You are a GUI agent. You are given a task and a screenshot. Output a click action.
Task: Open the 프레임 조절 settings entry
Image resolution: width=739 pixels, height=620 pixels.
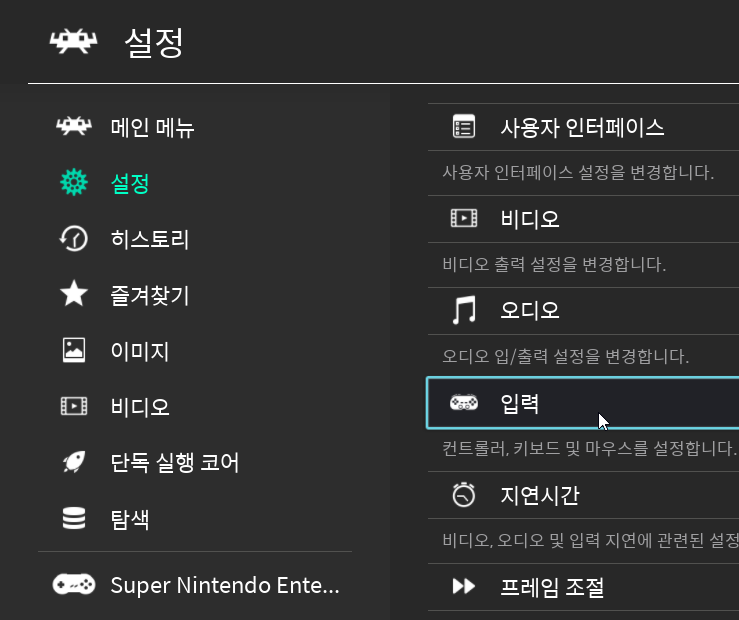point(583,587)
